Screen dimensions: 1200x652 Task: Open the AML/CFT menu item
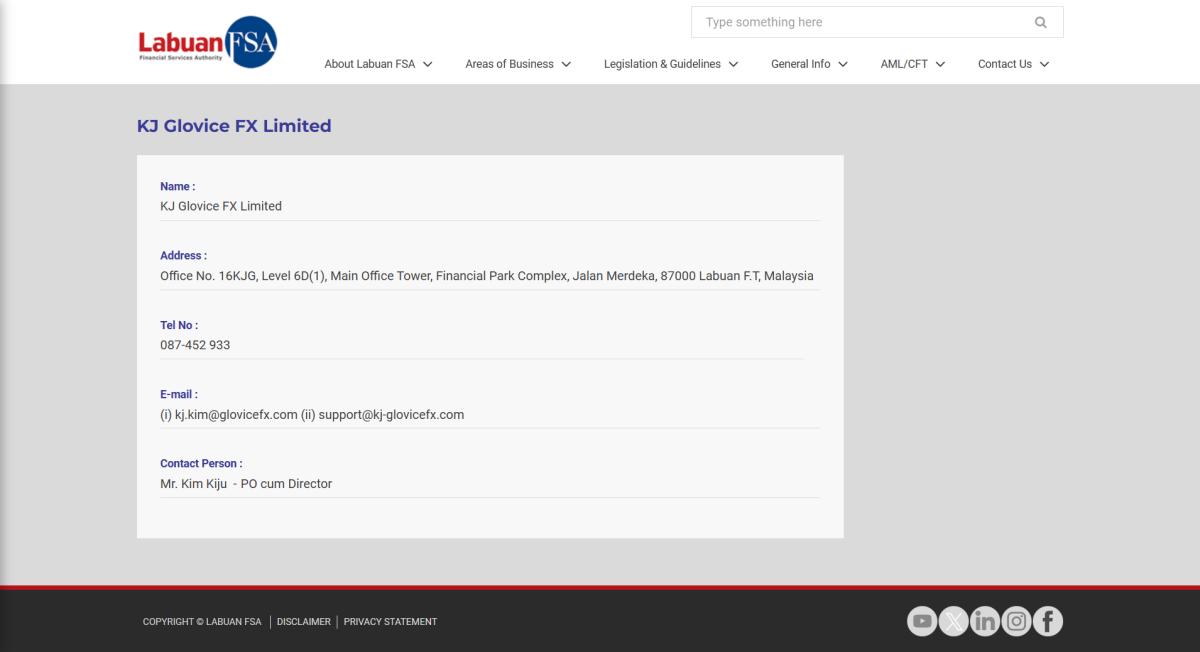pyautogui.click(x=904, y=64)
